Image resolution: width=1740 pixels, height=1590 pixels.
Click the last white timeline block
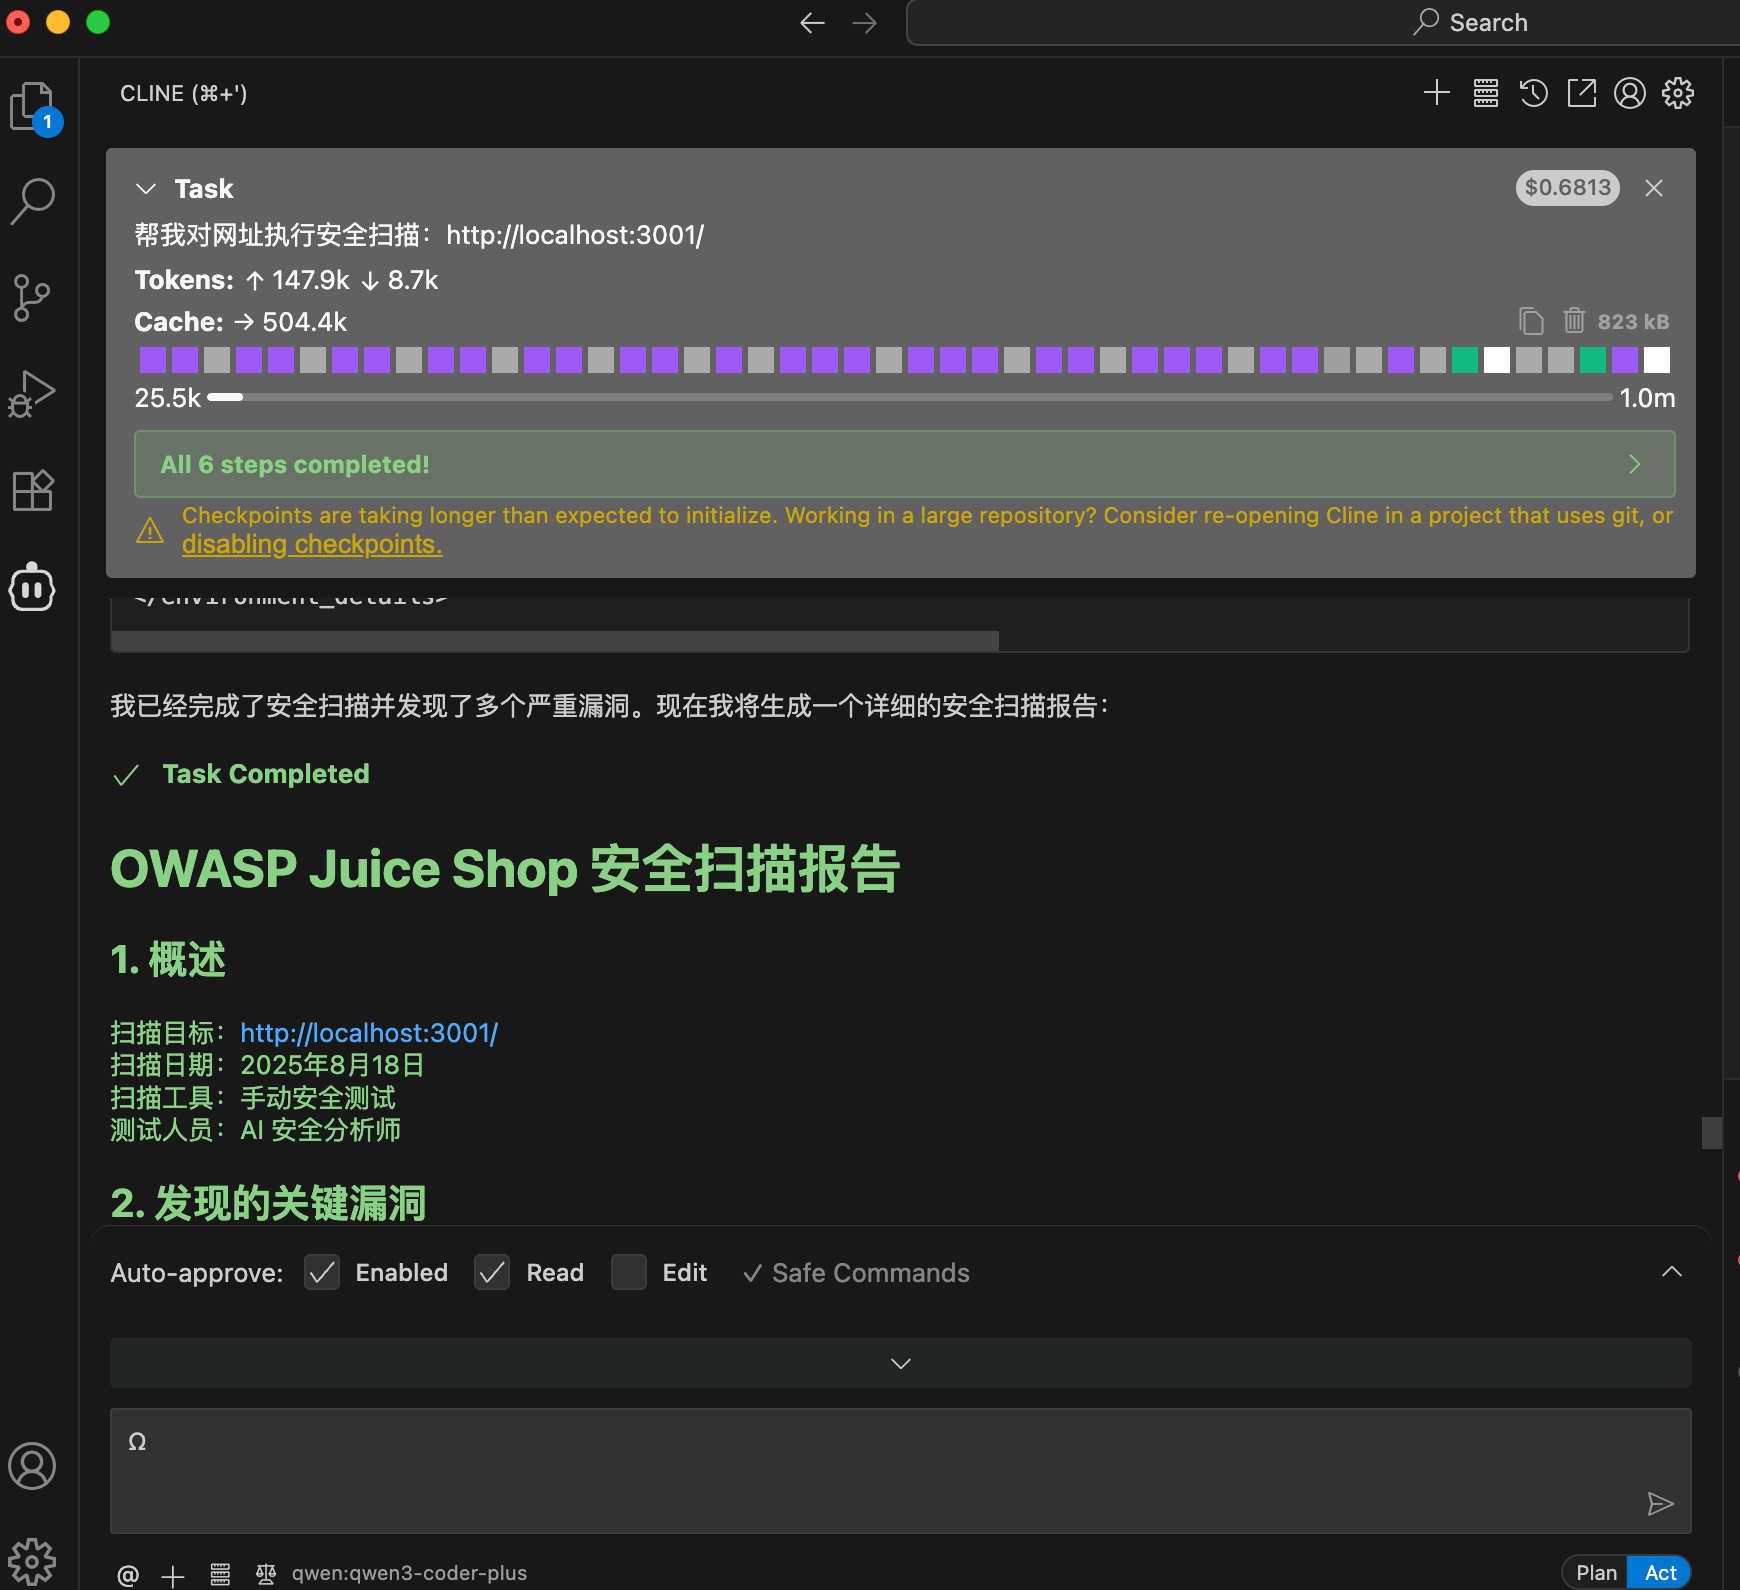[x=1657, y=360]
